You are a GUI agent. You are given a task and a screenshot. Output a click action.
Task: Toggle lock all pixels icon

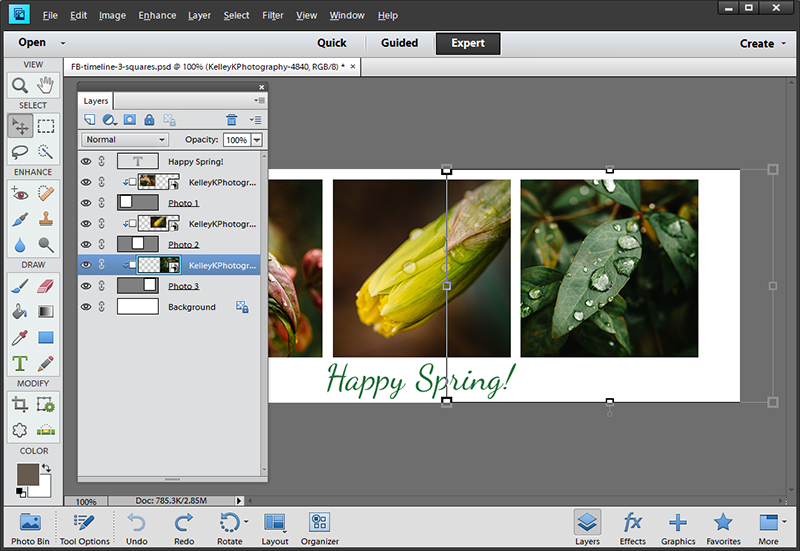coord(149,120)
